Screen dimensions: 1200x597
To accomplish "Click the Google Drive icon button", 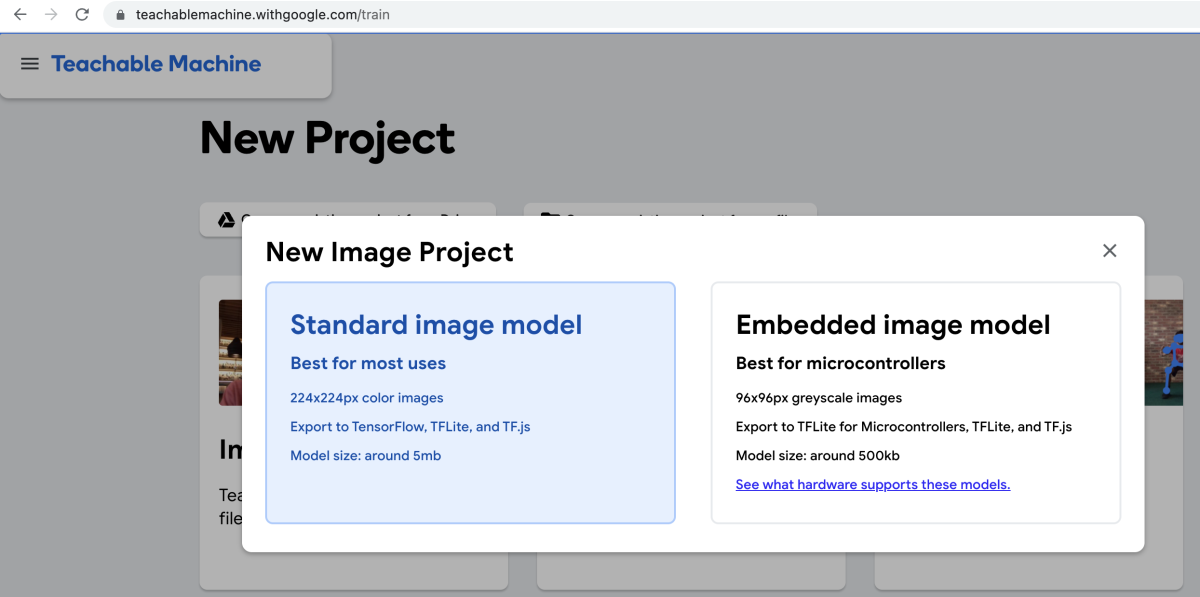I will pos(227,219).
